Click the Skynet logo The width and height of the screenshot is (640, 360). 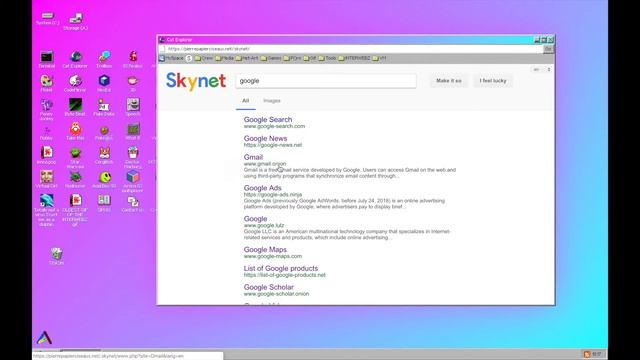click(196, 81)
